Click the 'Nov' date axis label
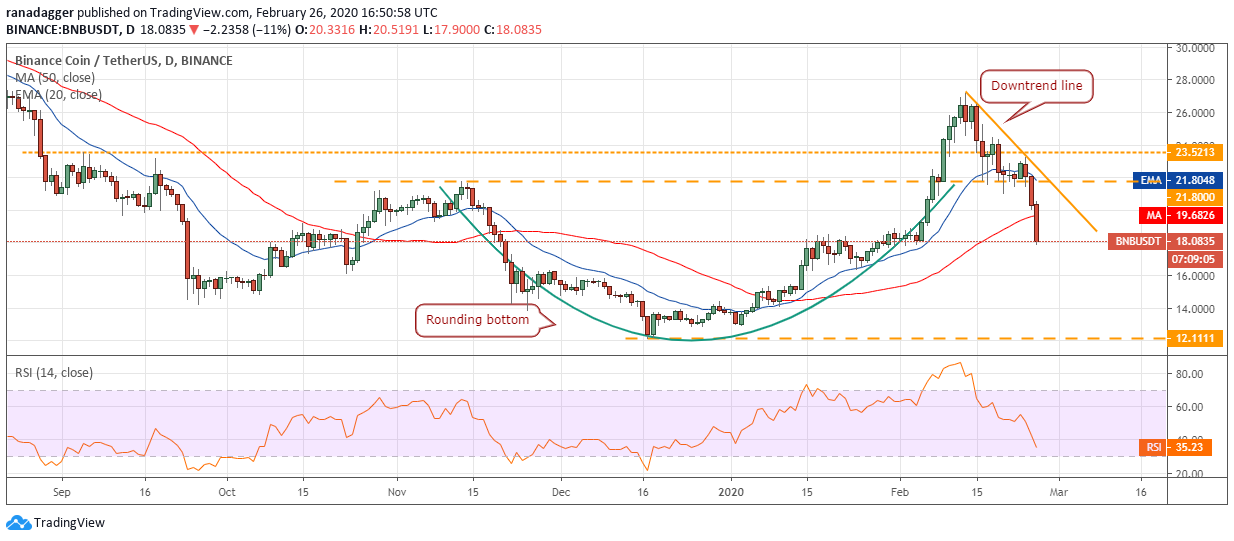This screenshot has height=541, width=1234. (x=397, y=493)
